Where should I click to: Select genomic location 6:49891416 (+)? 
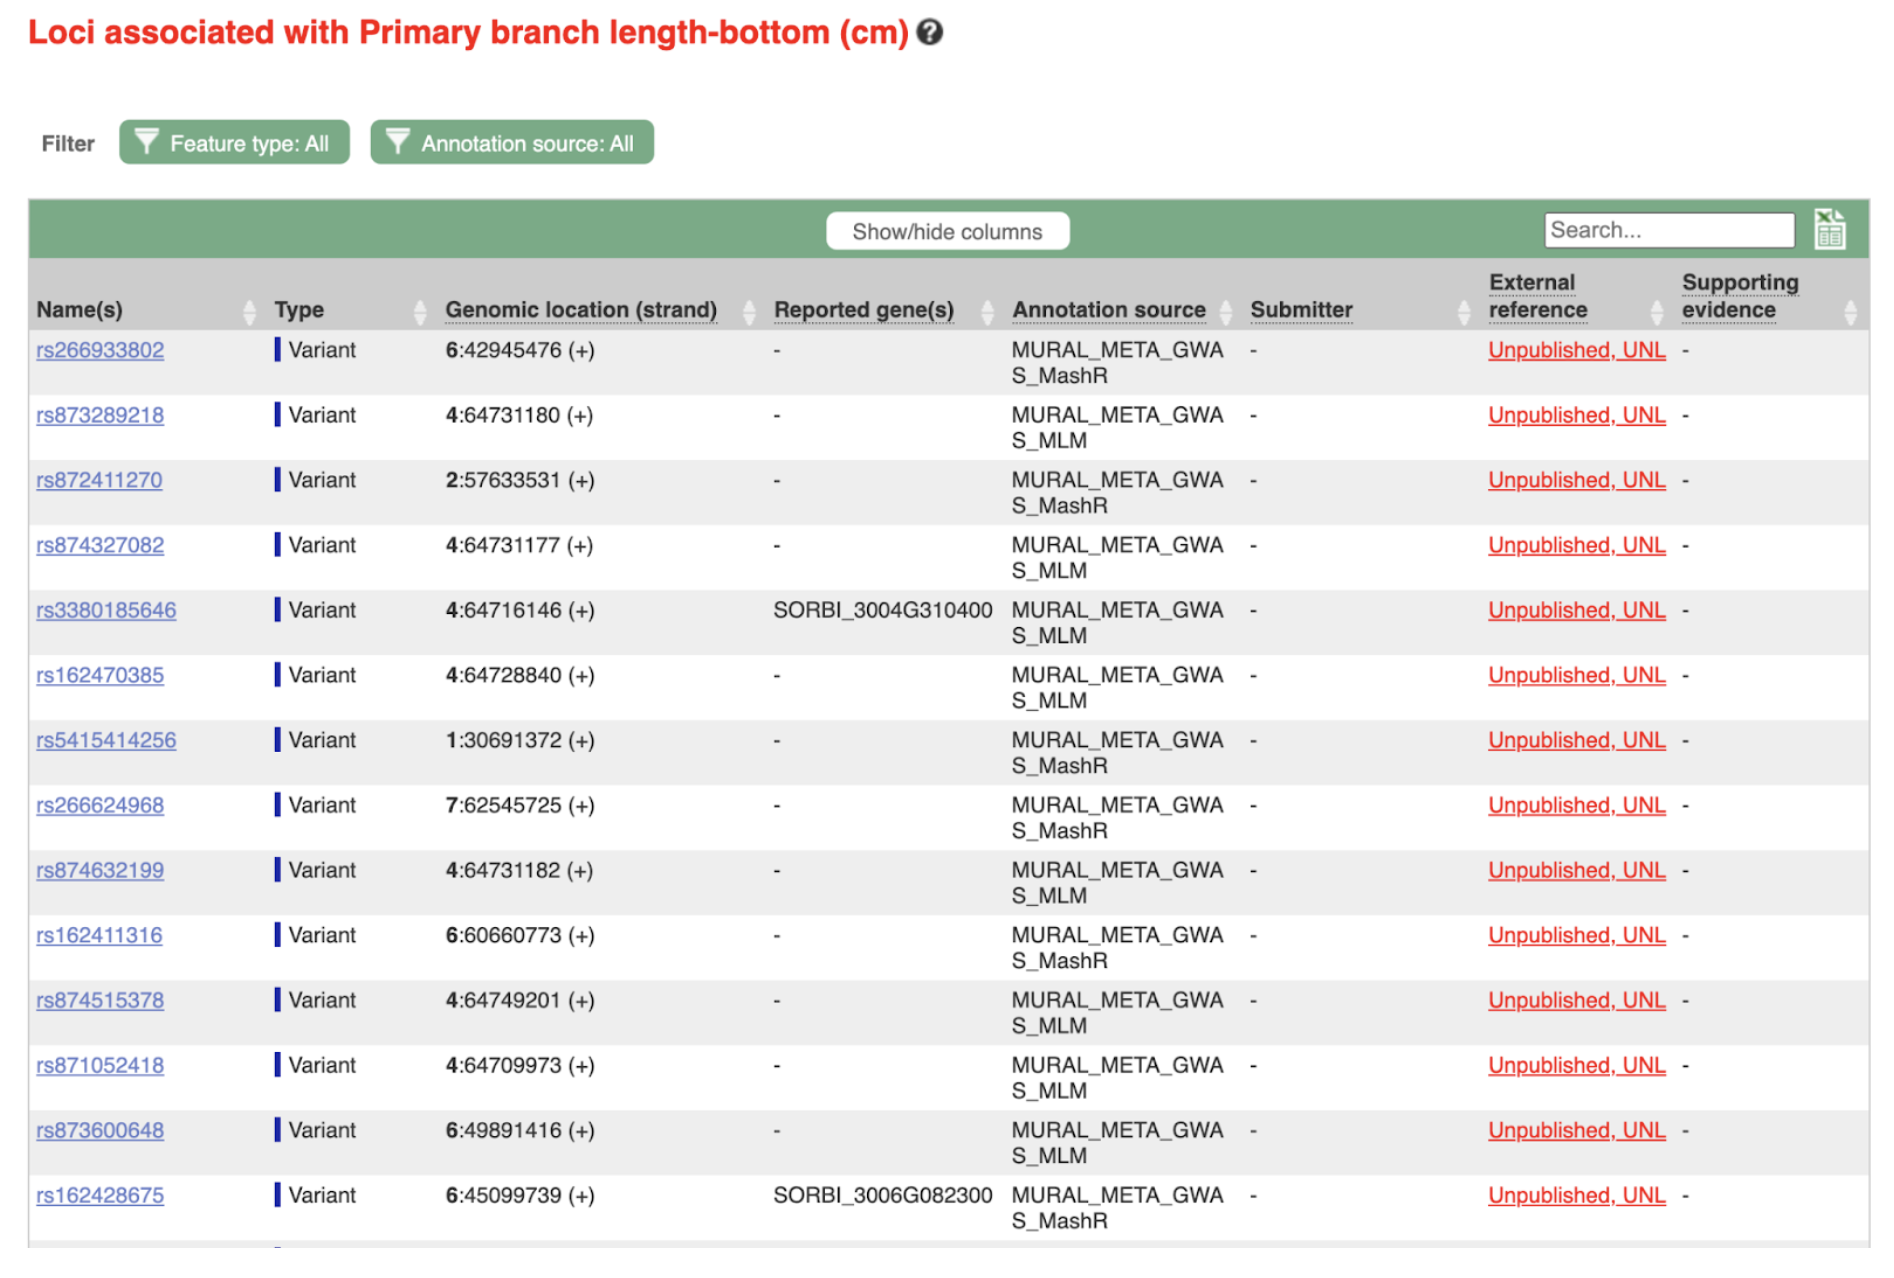click(520, 1130)
